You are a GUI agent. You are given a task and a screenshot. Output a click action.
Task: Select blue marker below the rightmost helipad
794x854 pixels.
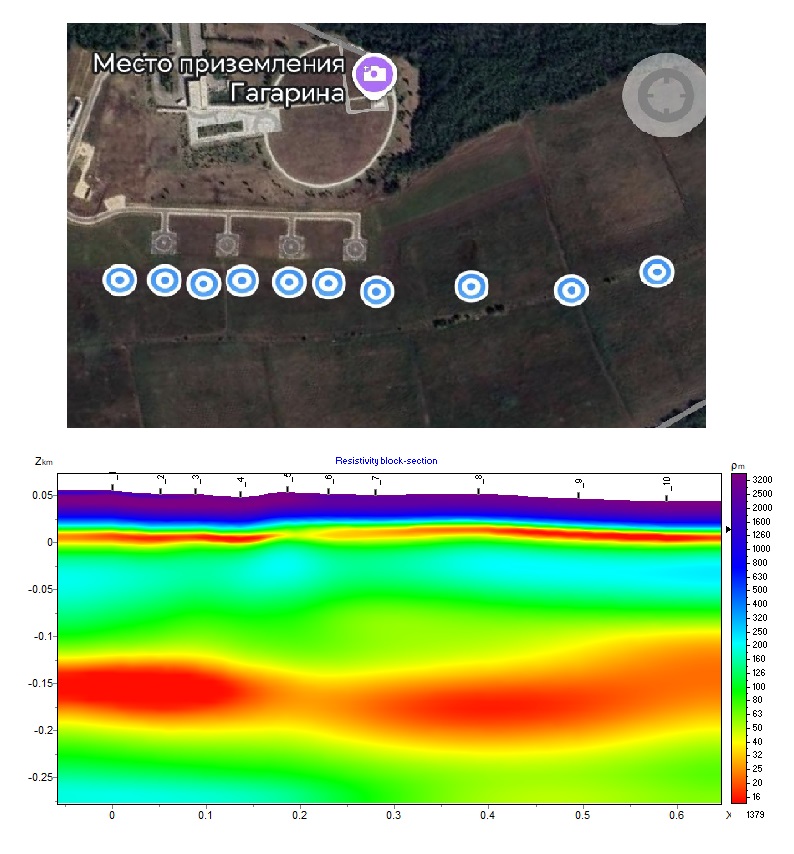click(329, 284)
